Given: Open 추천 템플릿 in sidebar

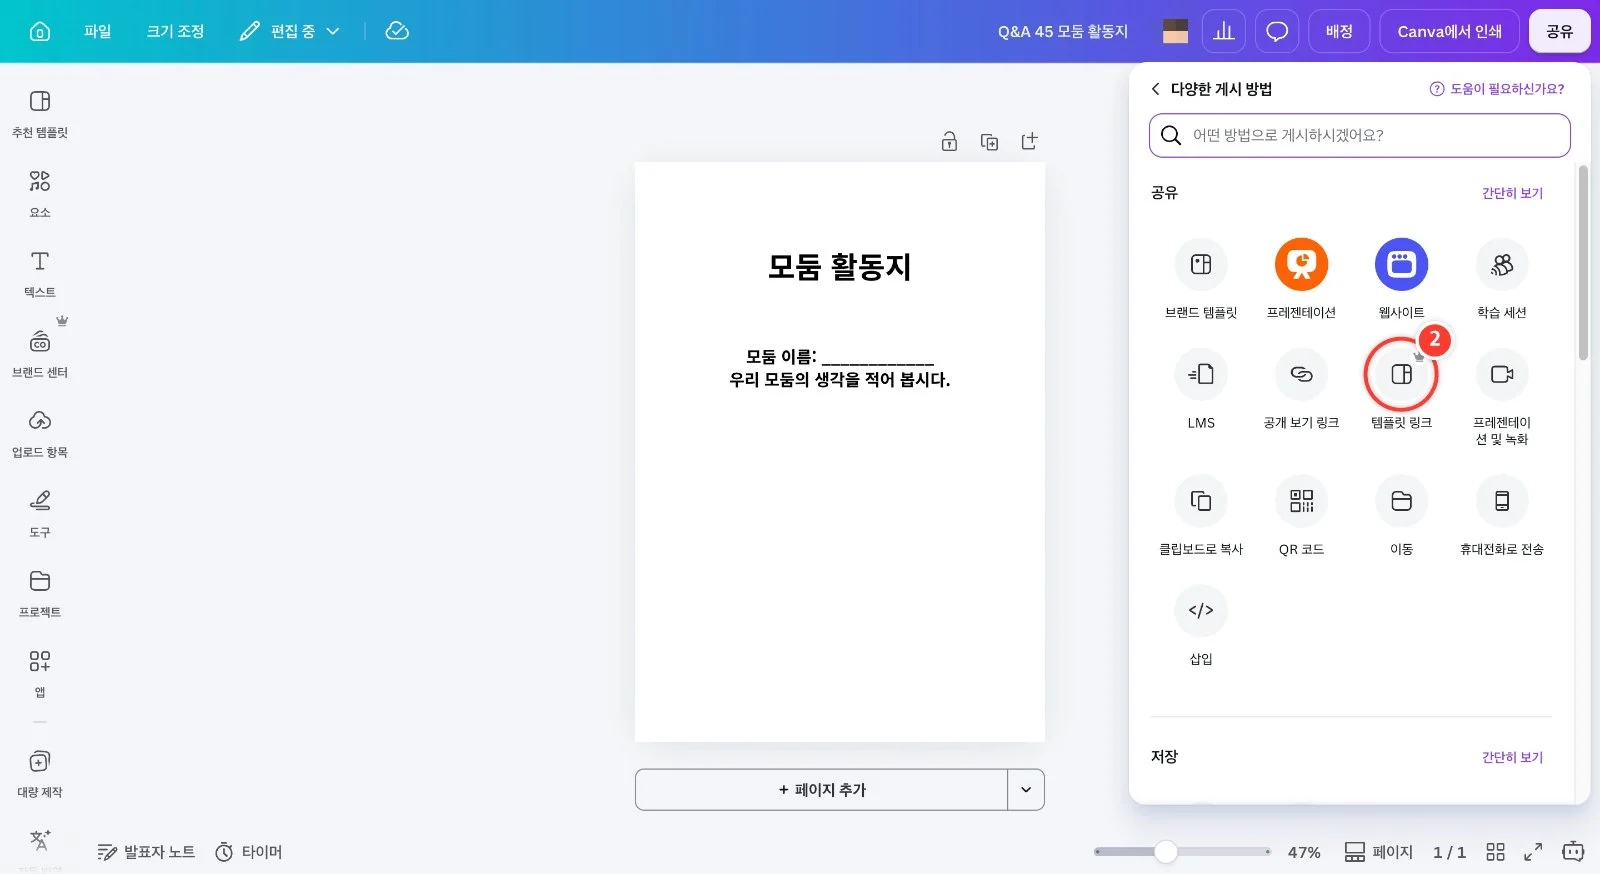Looking at the screenshot, I should 40,113.
